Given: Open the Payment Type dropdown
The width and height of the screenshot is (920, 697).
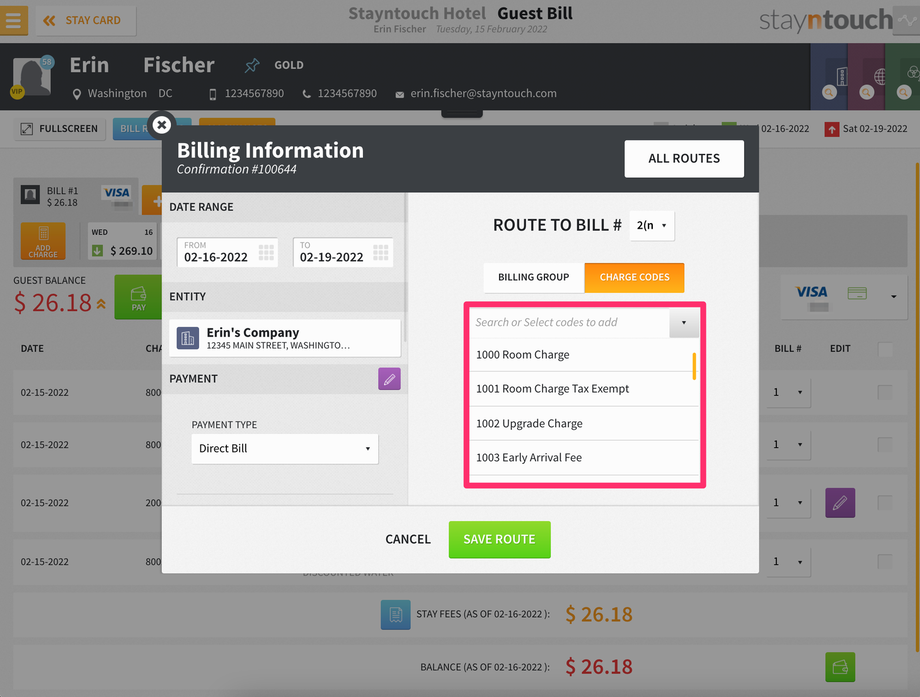Looking at the screenshot, I should click(x=285, y=449).
